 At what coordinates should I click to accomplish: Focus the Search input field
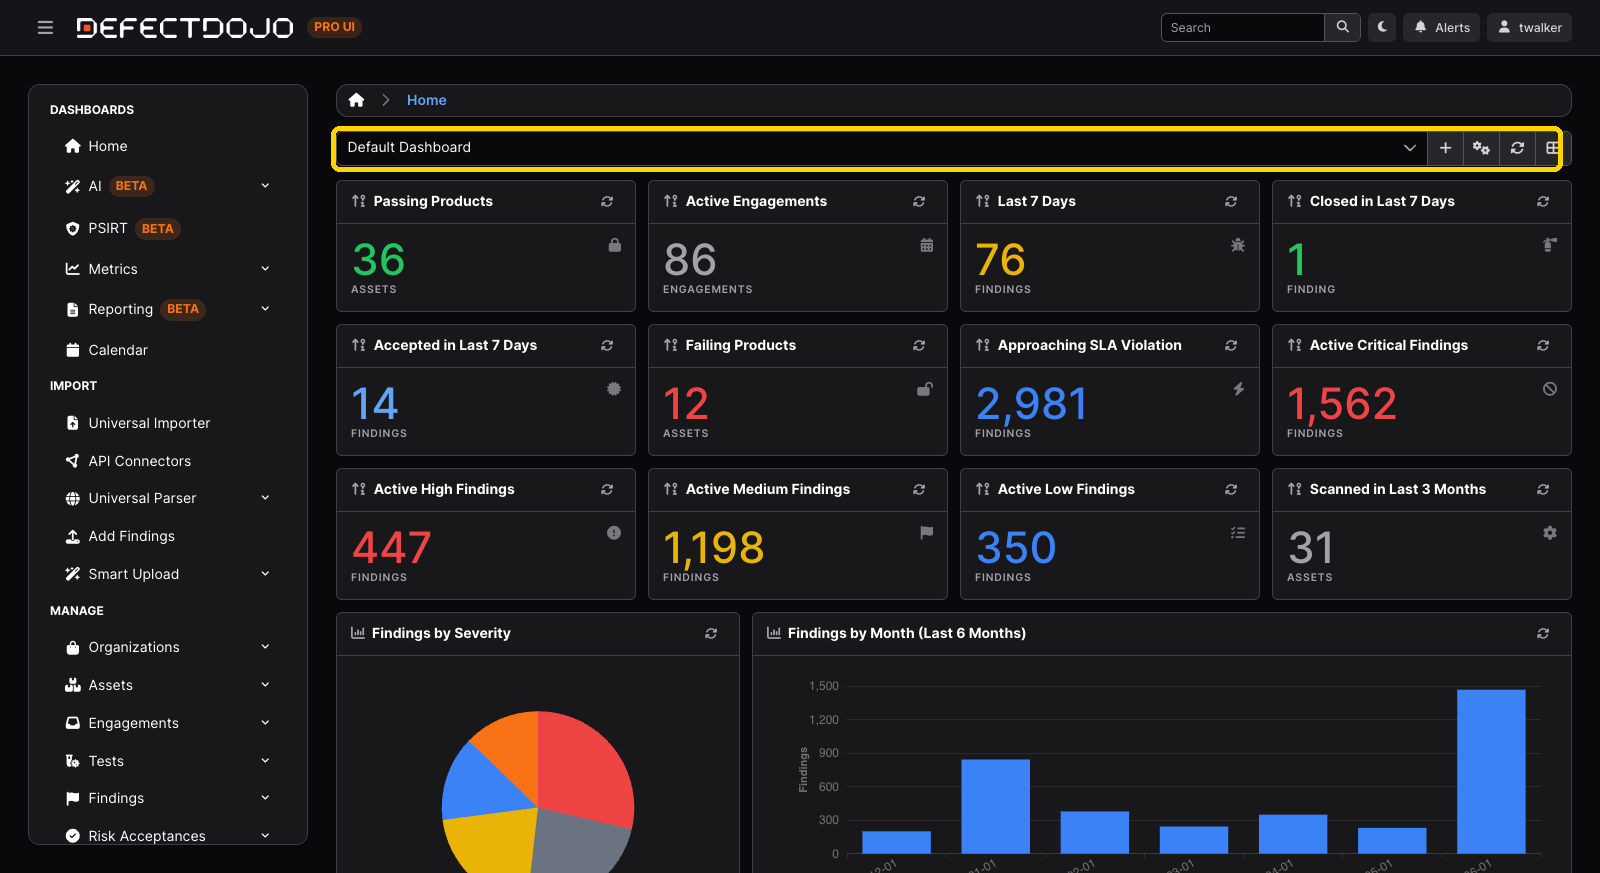[x=1242, y=27]
